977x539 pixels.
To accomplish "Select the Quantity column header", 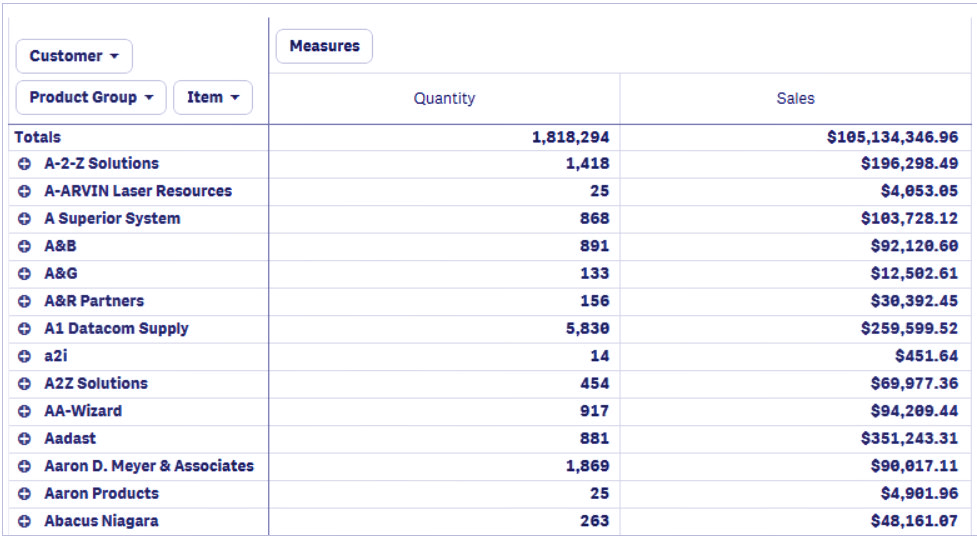I will [x=444, y=98].
